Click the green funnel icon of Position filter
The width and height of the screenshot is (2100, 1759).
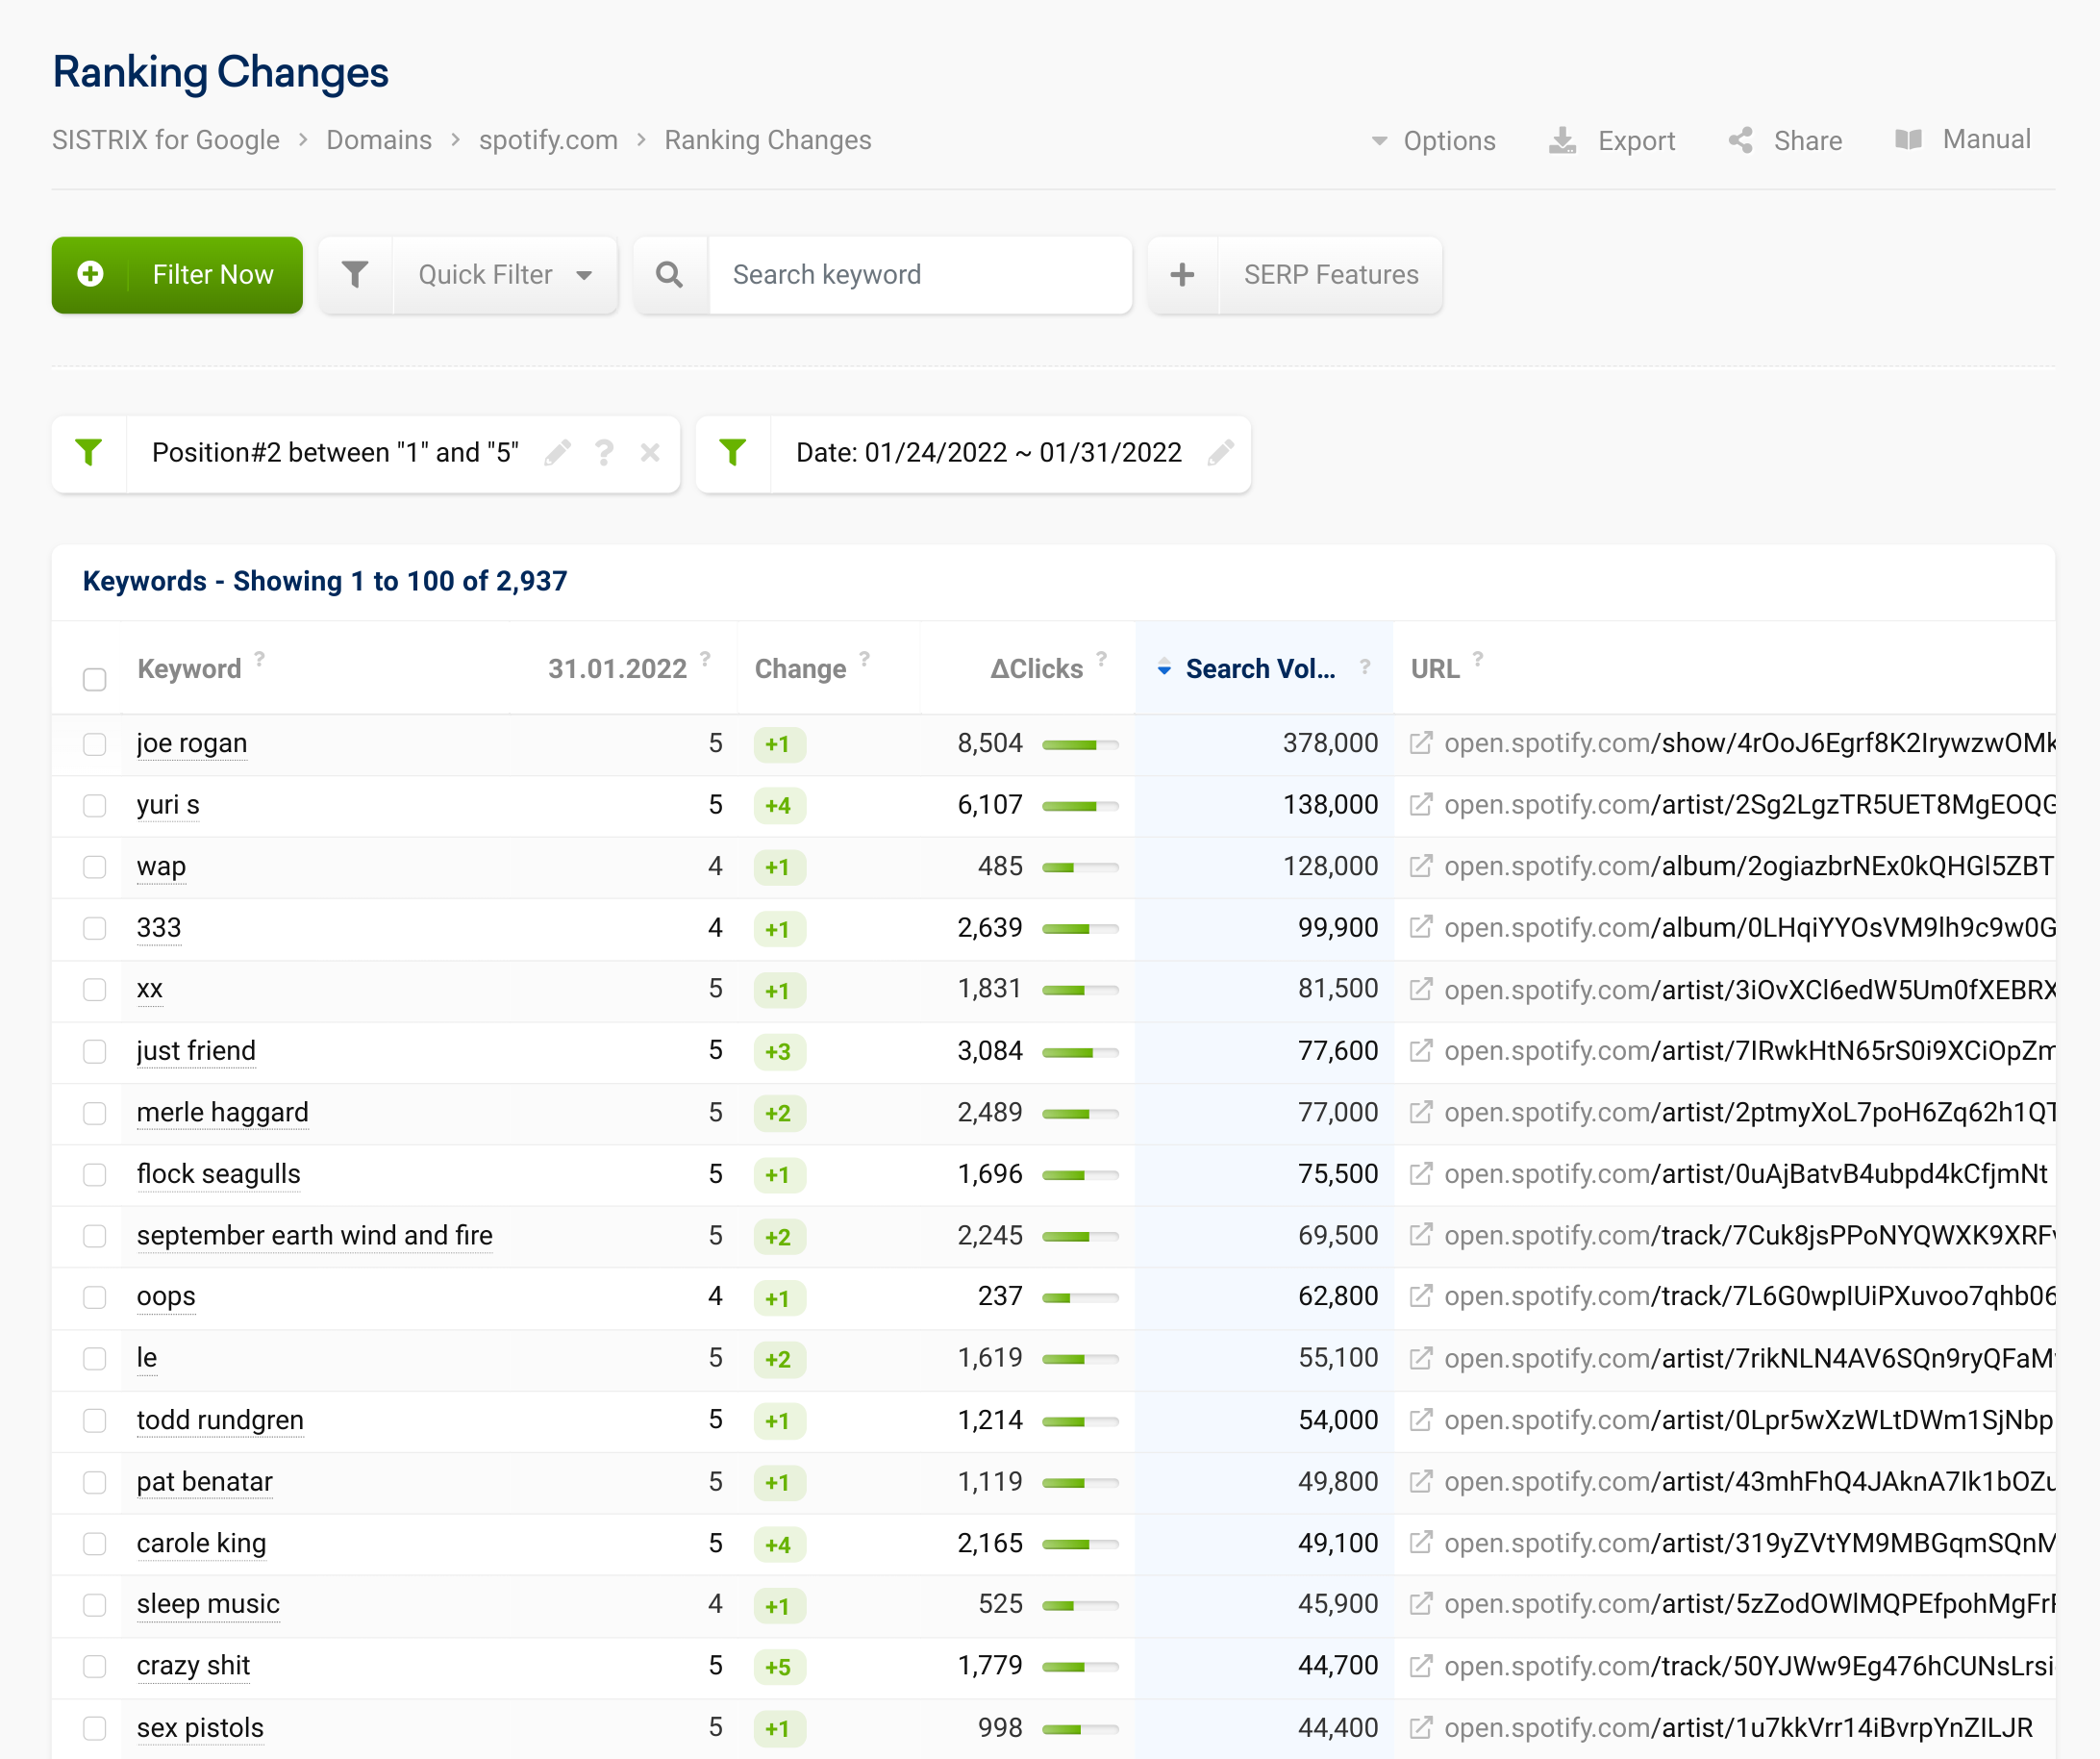(x=89, y=453)
